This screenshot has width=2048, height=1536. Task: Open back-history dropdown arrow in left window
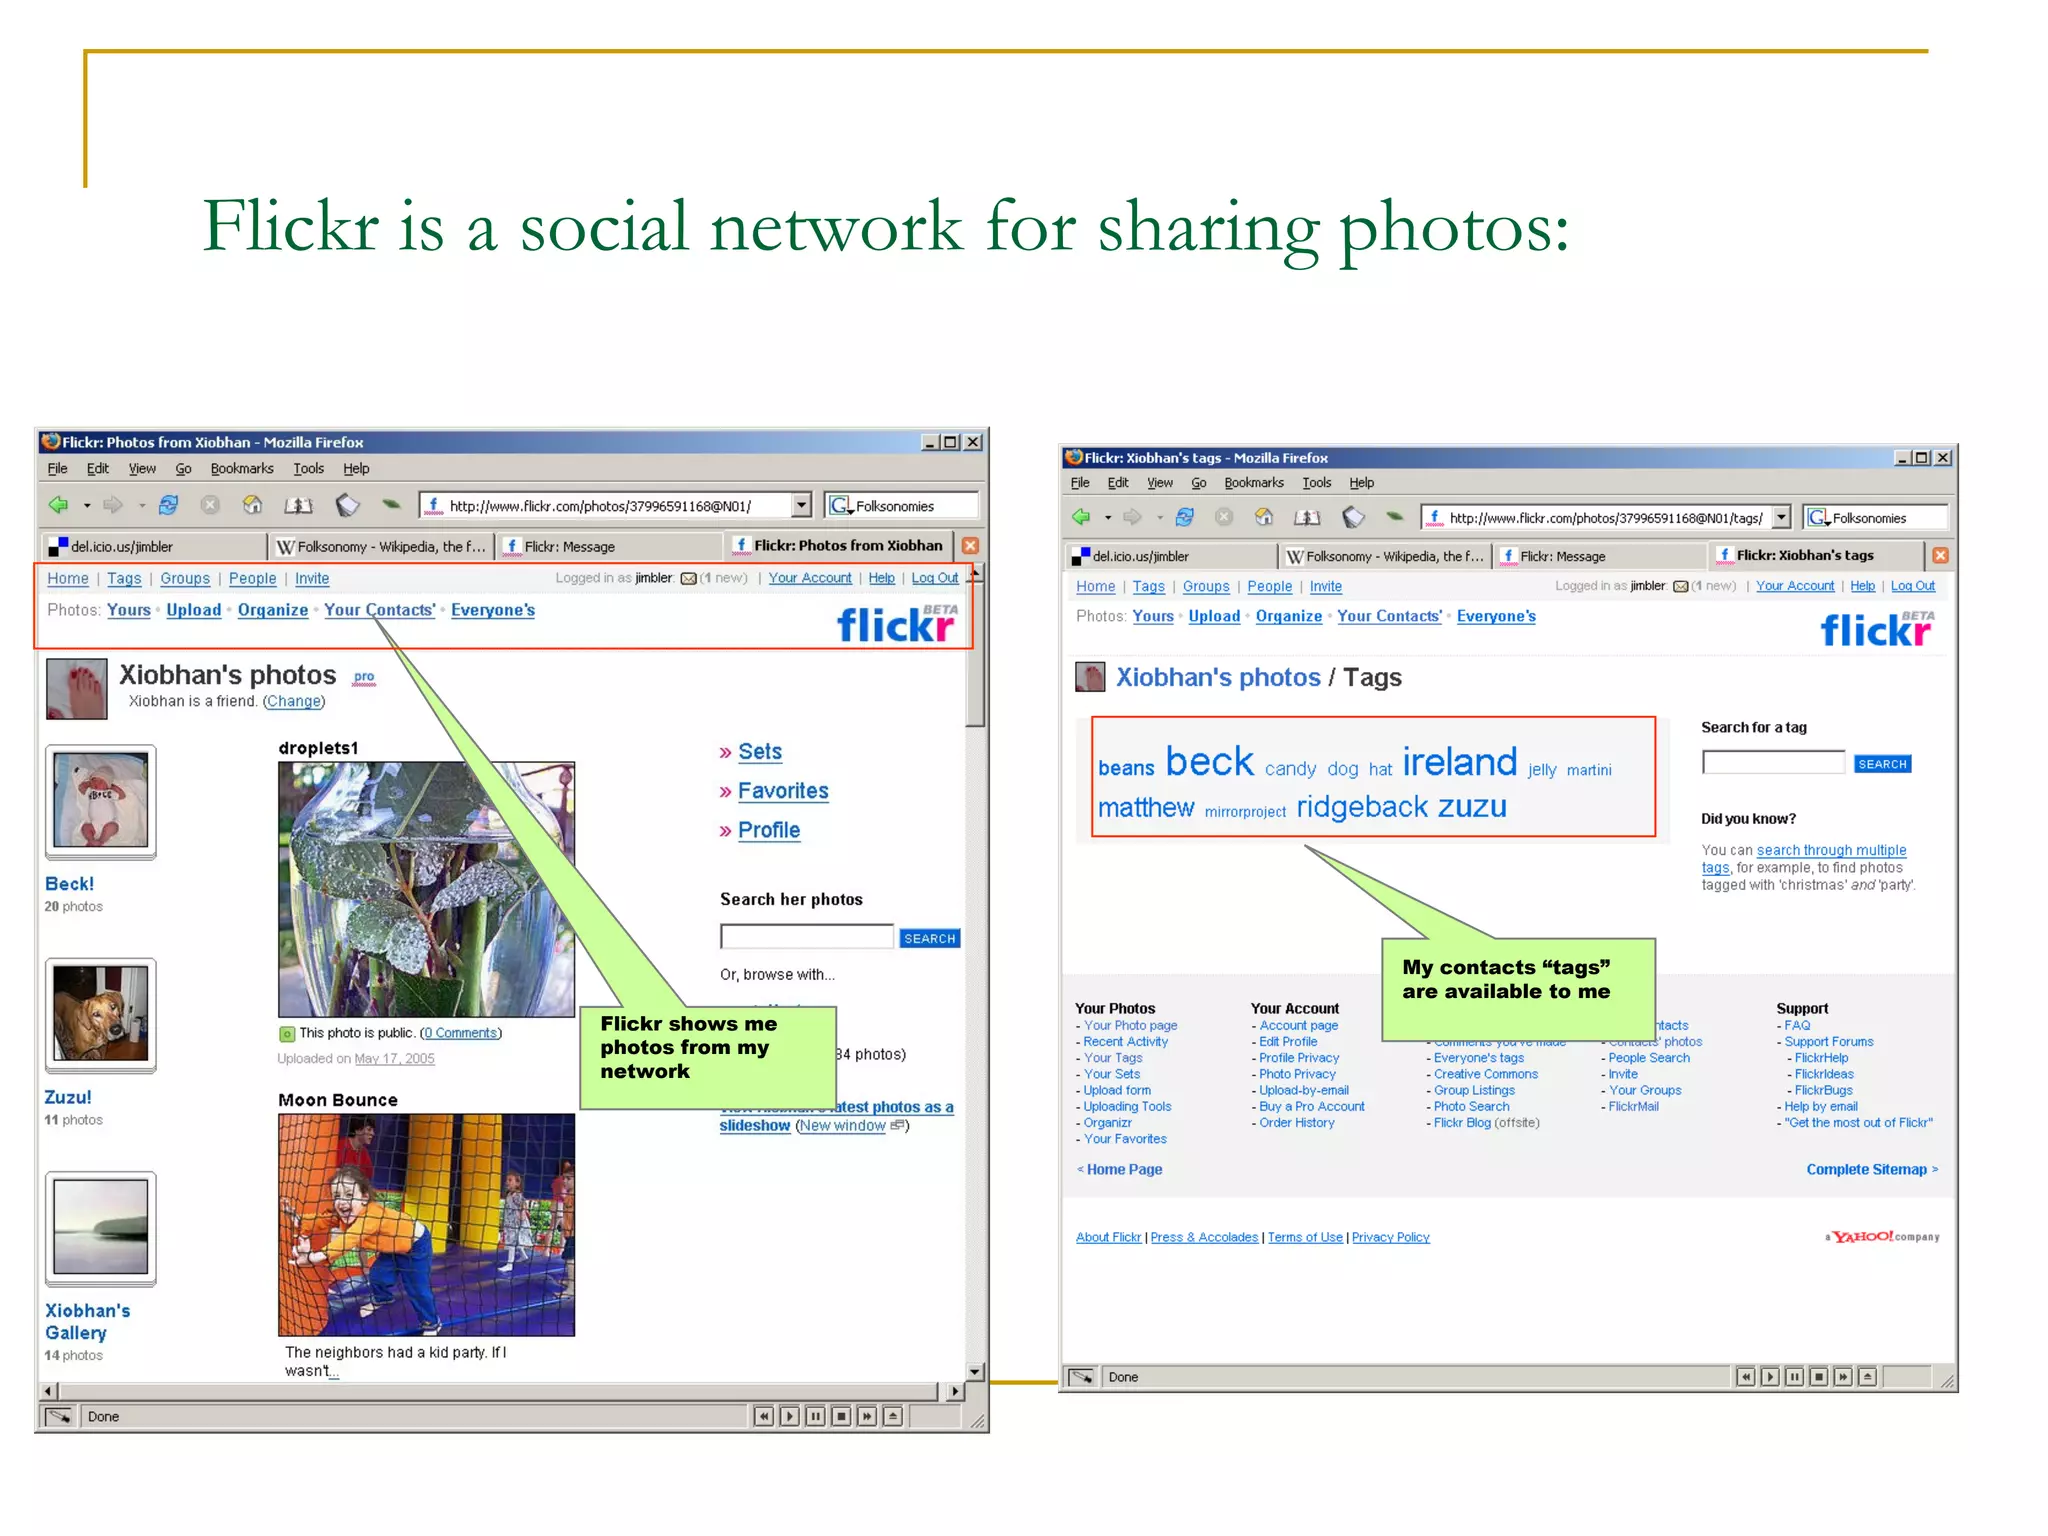(87, 506)
